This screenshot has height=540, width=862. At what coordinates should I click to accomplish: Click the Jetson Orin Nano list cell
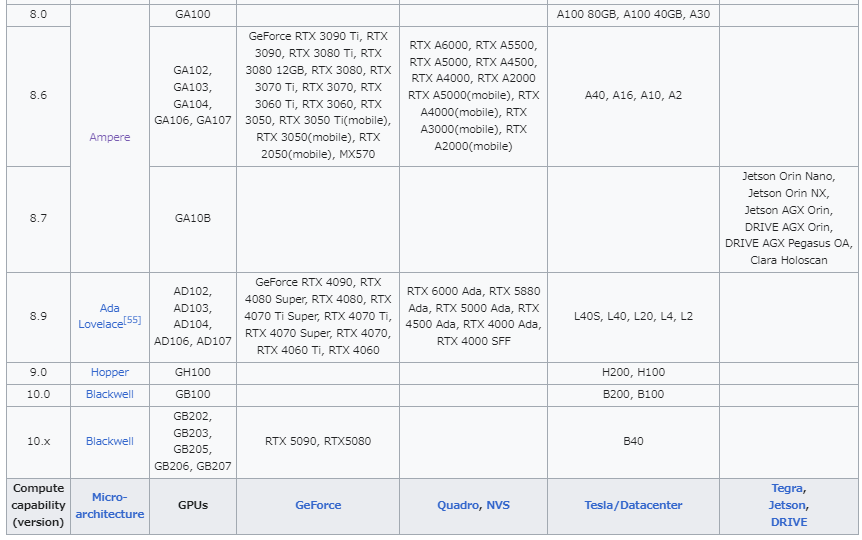(x=788, y=219)
